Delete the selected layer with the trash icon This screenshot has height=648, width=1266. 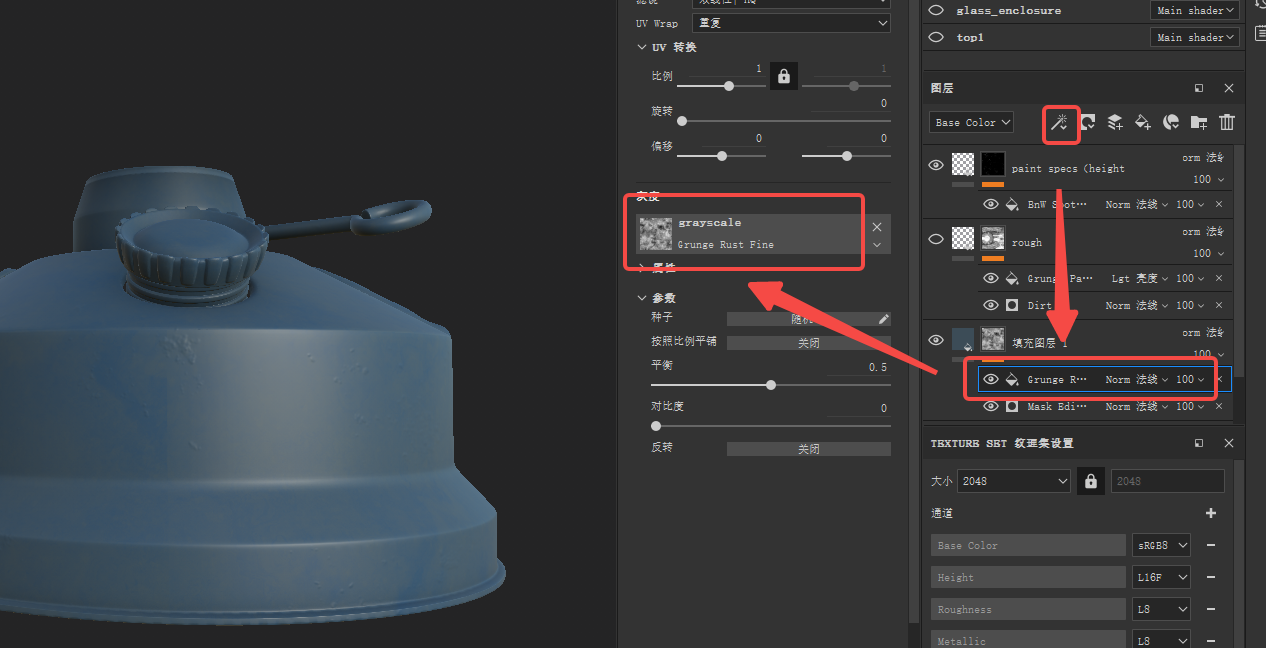1227,122
